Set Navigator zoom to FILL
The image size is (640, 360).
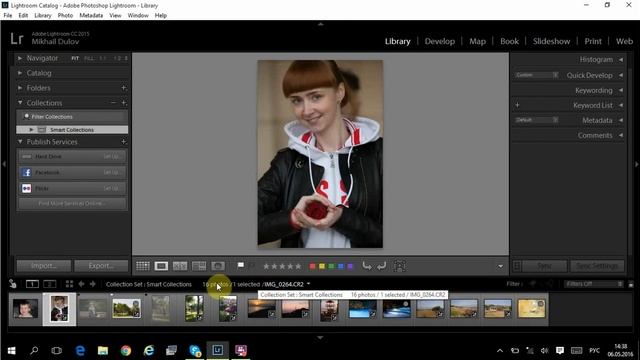[89, 58]
